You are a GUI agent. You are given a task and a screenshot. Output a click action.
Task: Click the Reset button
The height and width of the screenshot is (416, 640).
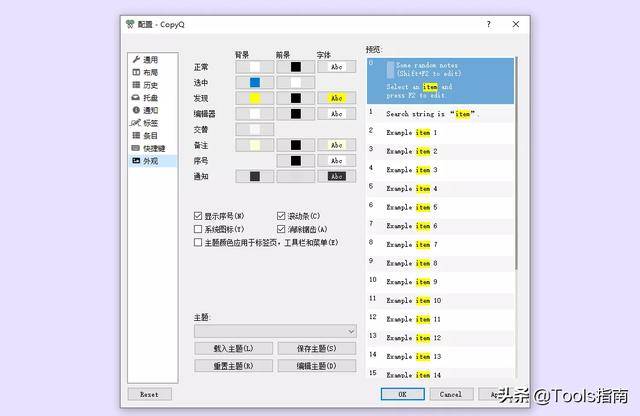(149, 394)
